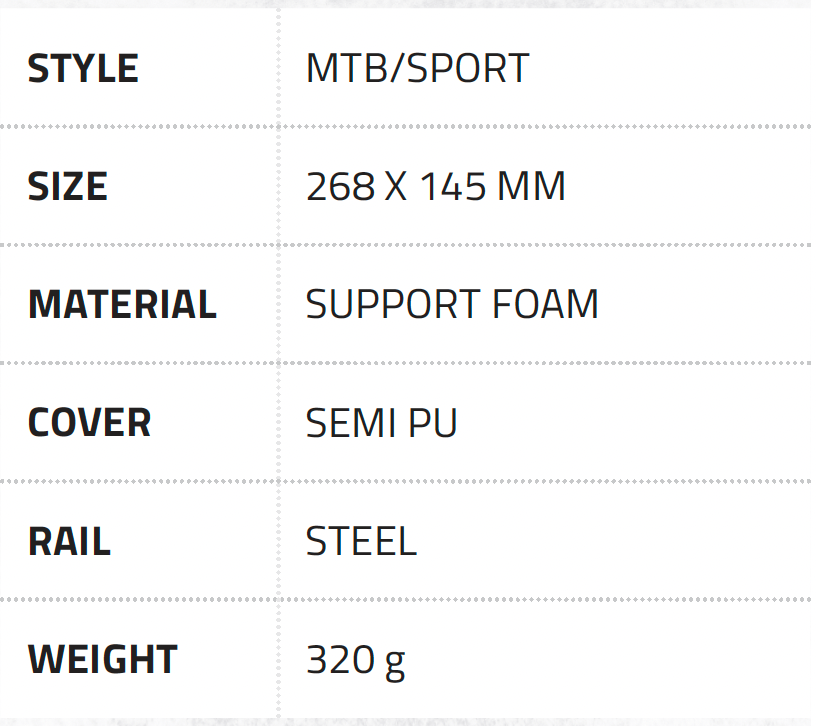The height and width of the screenshot is (726, 816).
Task: Select the WEIGHT row label
Action: (102, 659)
